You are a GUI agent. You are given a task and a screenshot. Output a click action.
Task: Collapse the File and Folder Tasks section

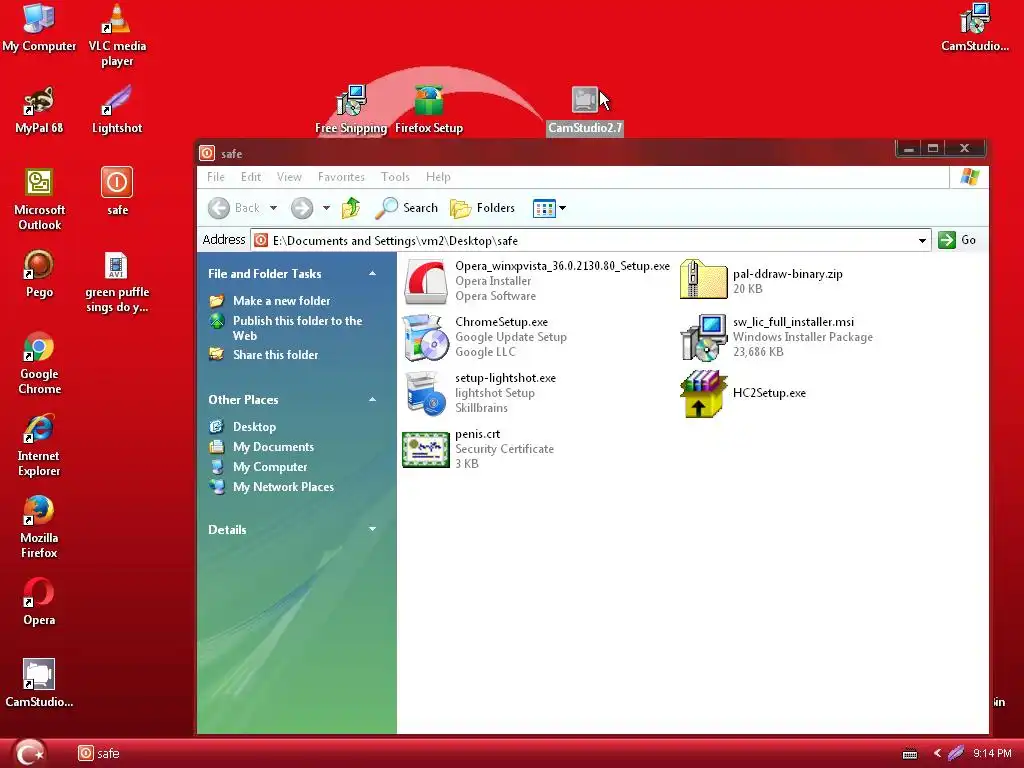click(x=372, y=274)
